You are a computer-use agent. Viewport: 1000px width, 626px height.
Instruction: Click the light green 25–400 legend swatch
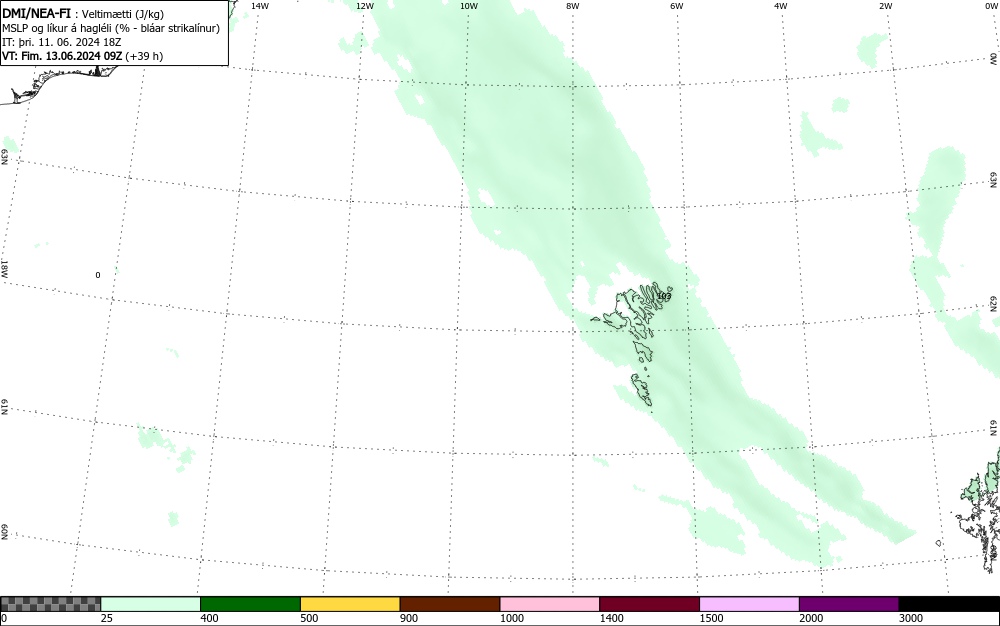[151, 604]
